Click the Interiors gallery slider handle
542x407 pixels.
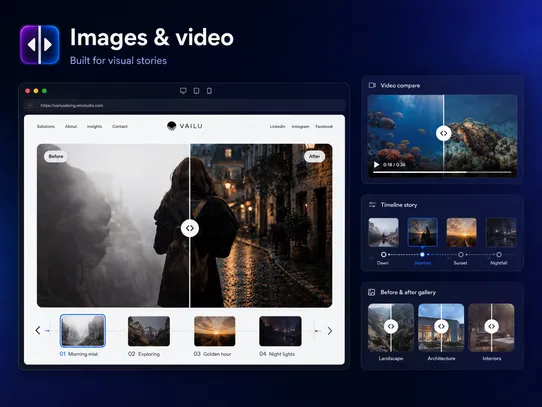tap(491, 326)
